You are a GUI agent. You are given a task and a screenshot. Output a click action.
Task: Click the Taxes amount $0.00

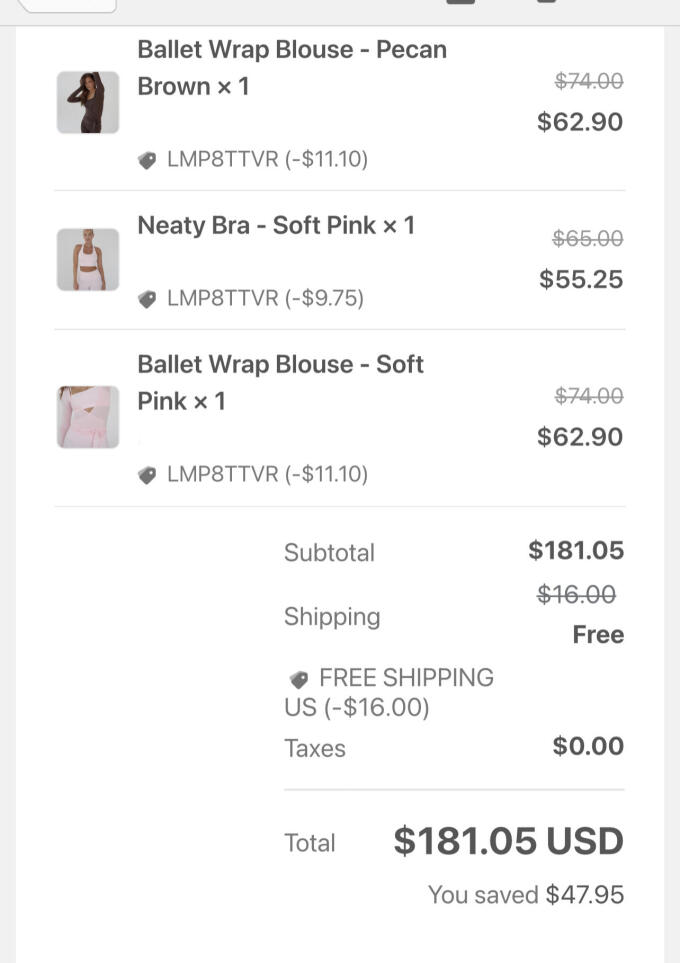pyautogui.click(x=587, y=746)
